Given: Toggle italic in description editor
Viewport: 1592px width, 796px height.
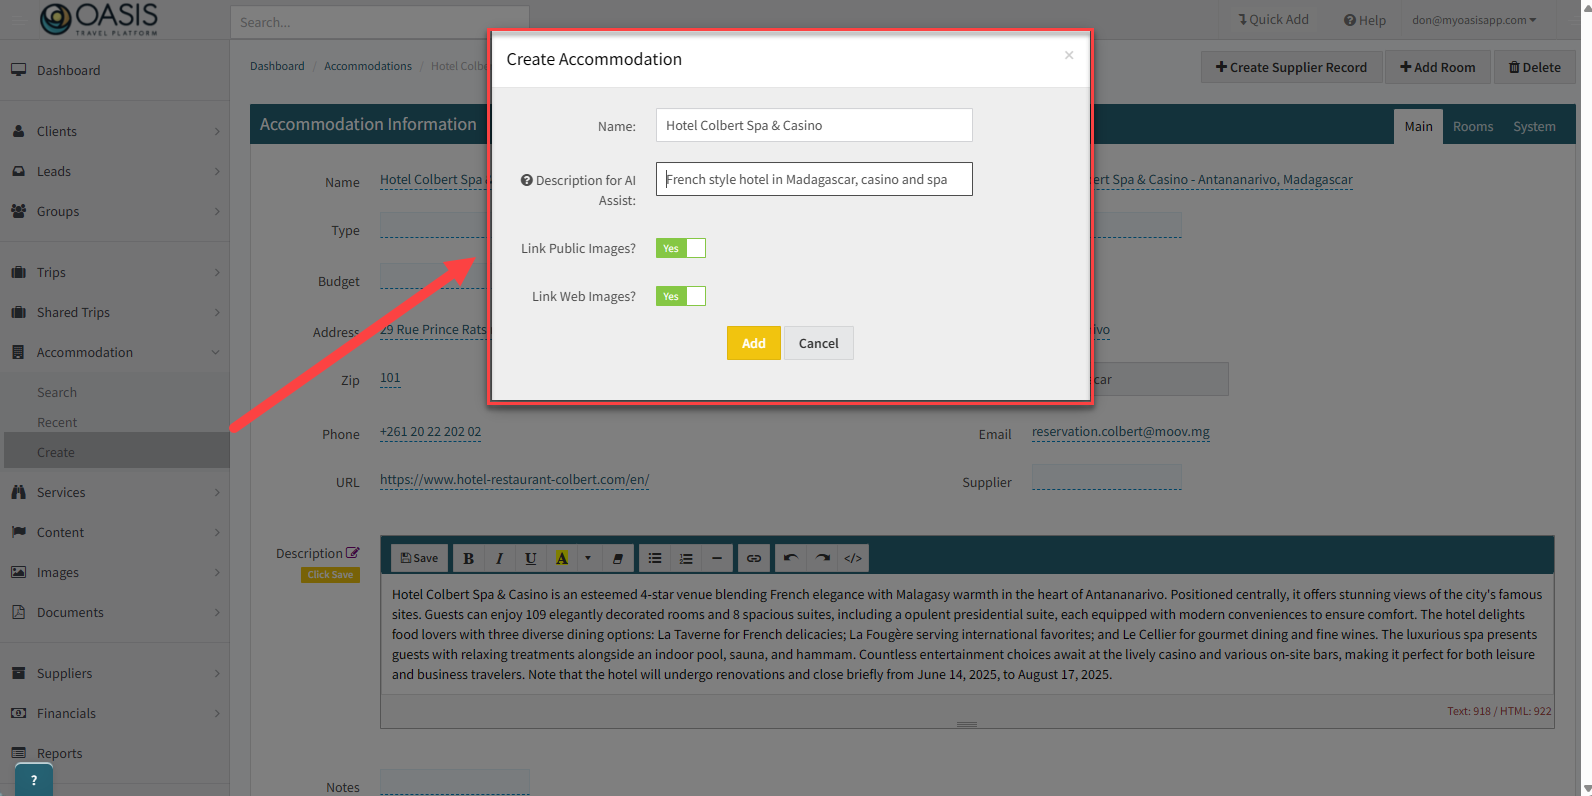Looking at the screenshot, I should (499, 558).
